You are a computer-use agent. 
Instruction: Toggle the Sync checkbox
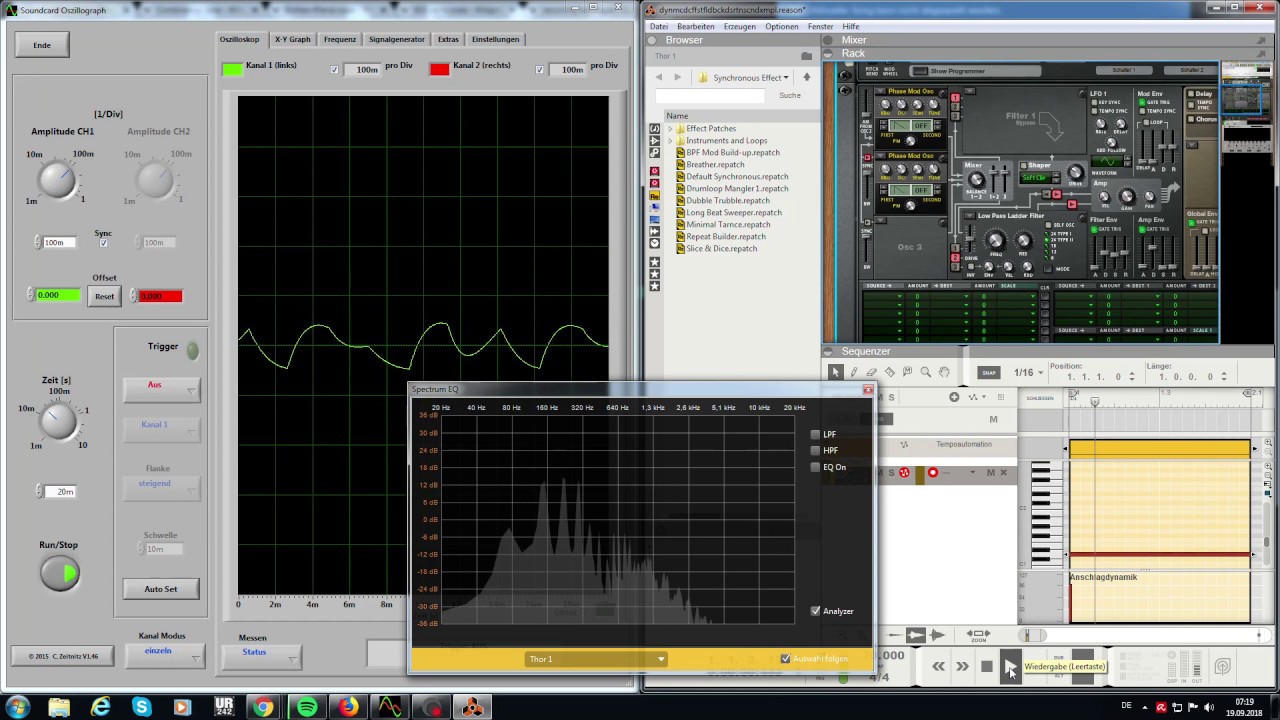pos(103,243)
